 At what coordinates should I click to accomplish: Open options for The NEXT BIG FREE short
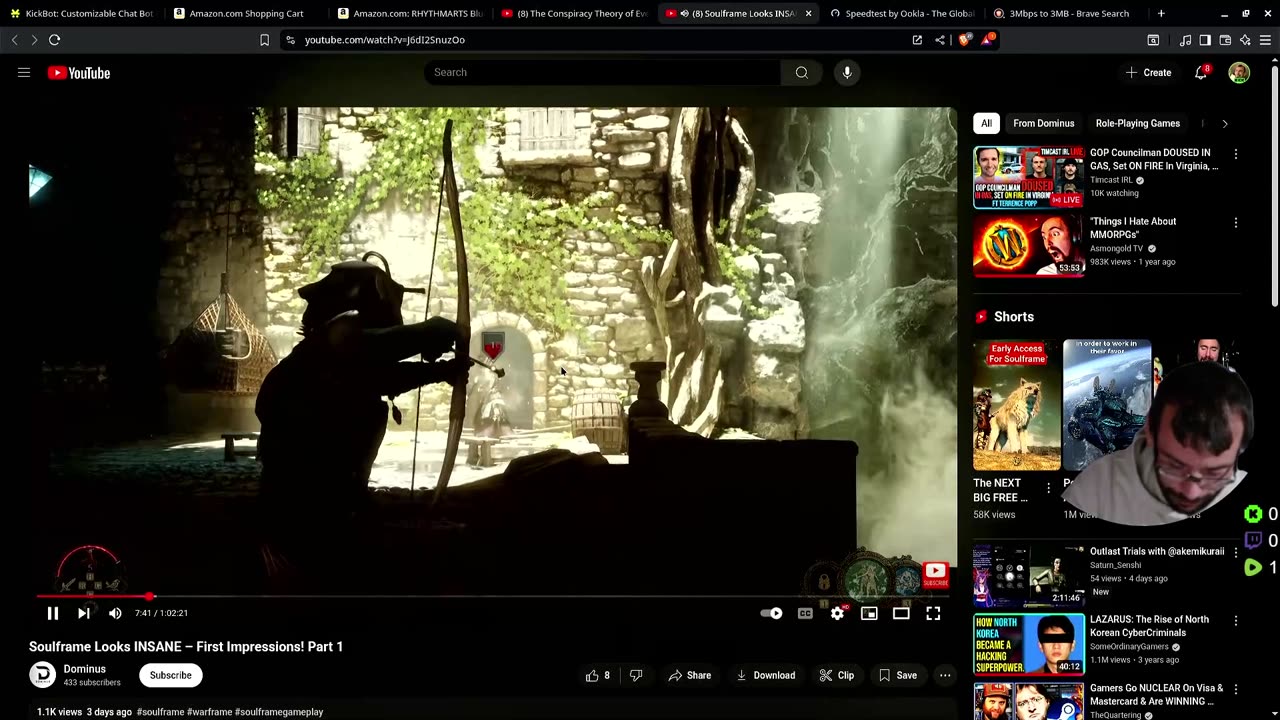pyautogui.click(x=1048, y=487)
